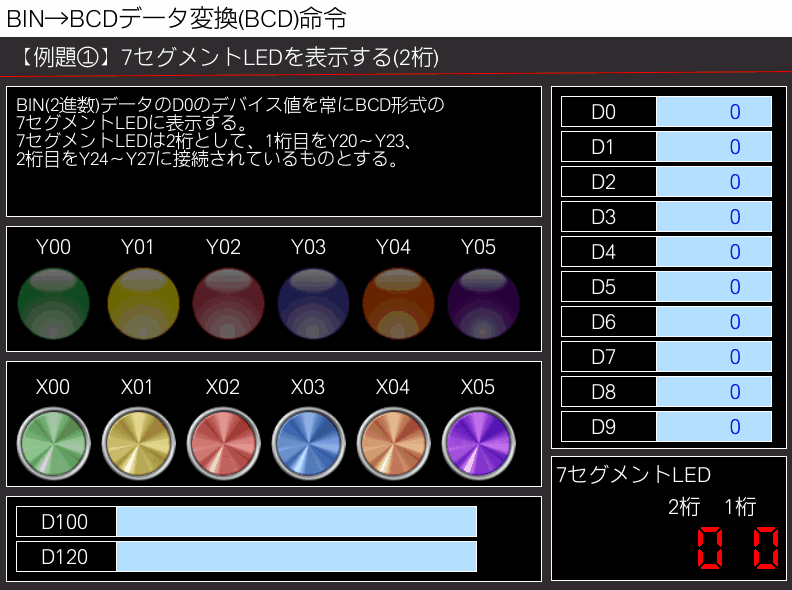
Task: Select the D6 value field
Action: pyautogui.click(x=714, y=322)
